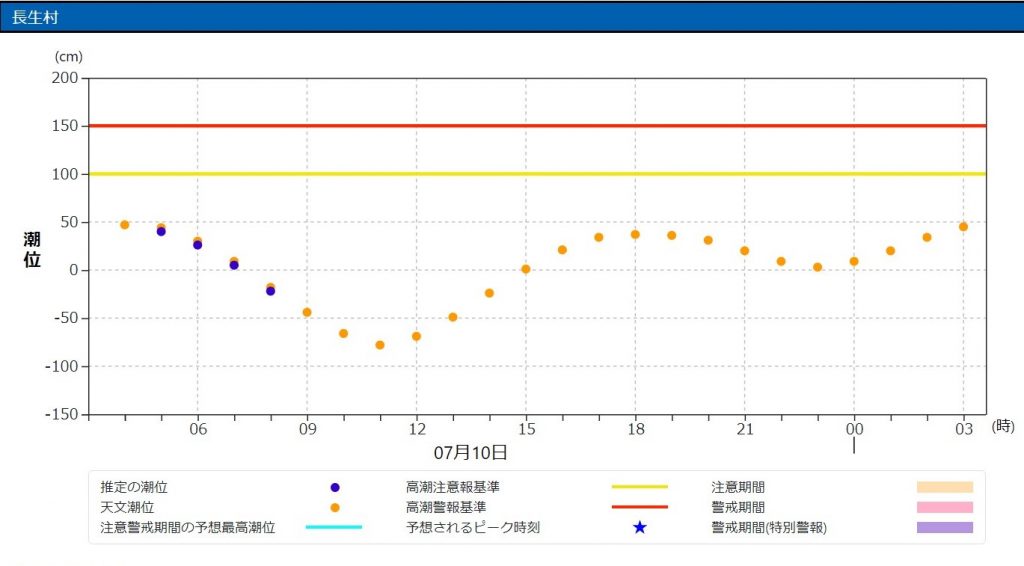Click the legend label 予想されるピーク時刻
The image size is (1024, 566).
click(473, 527)
